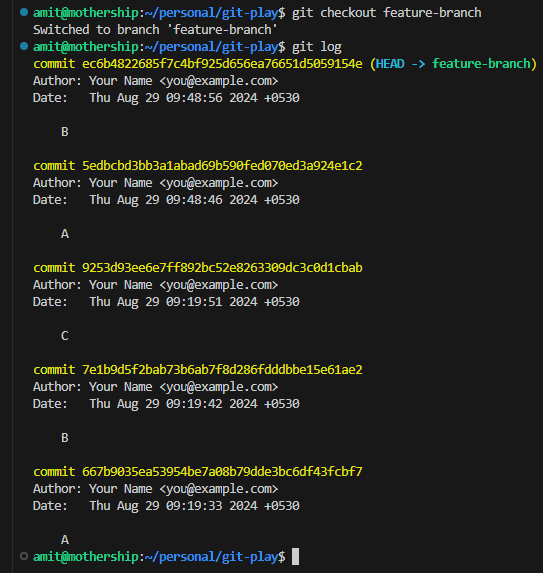Viewport: 543px width, 573px height.
Task: Click Author line of ec6b482 commit
Action: [x=155, y=81]
